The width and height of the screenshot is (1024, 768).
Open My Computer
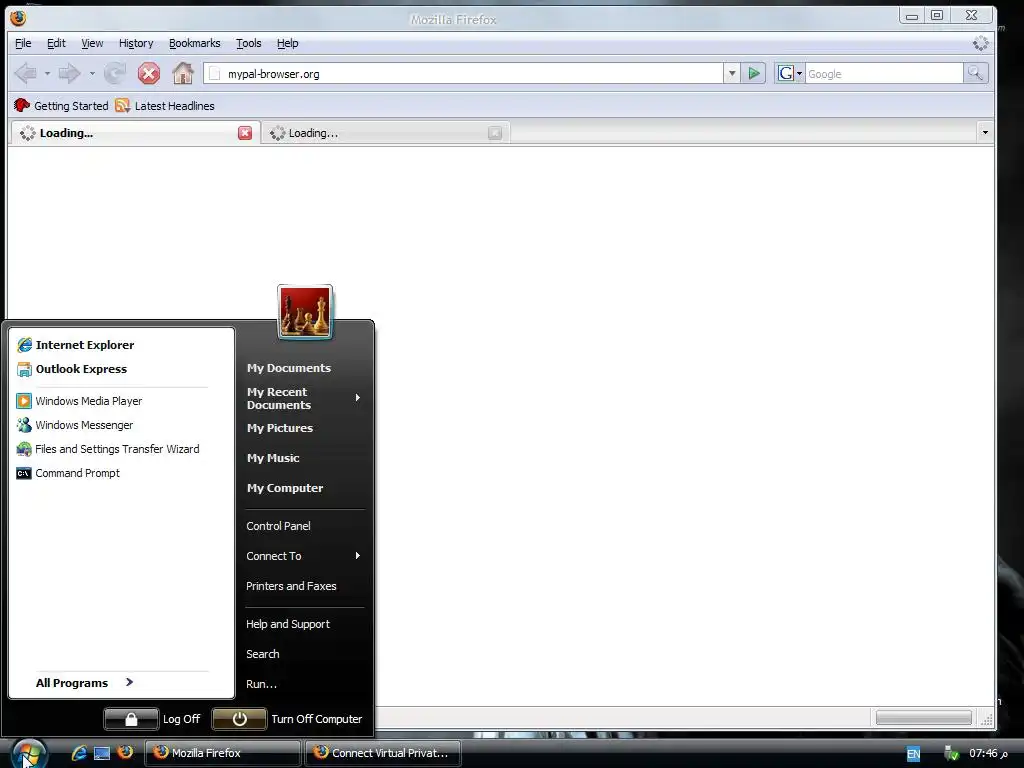(x=285, y=488)
